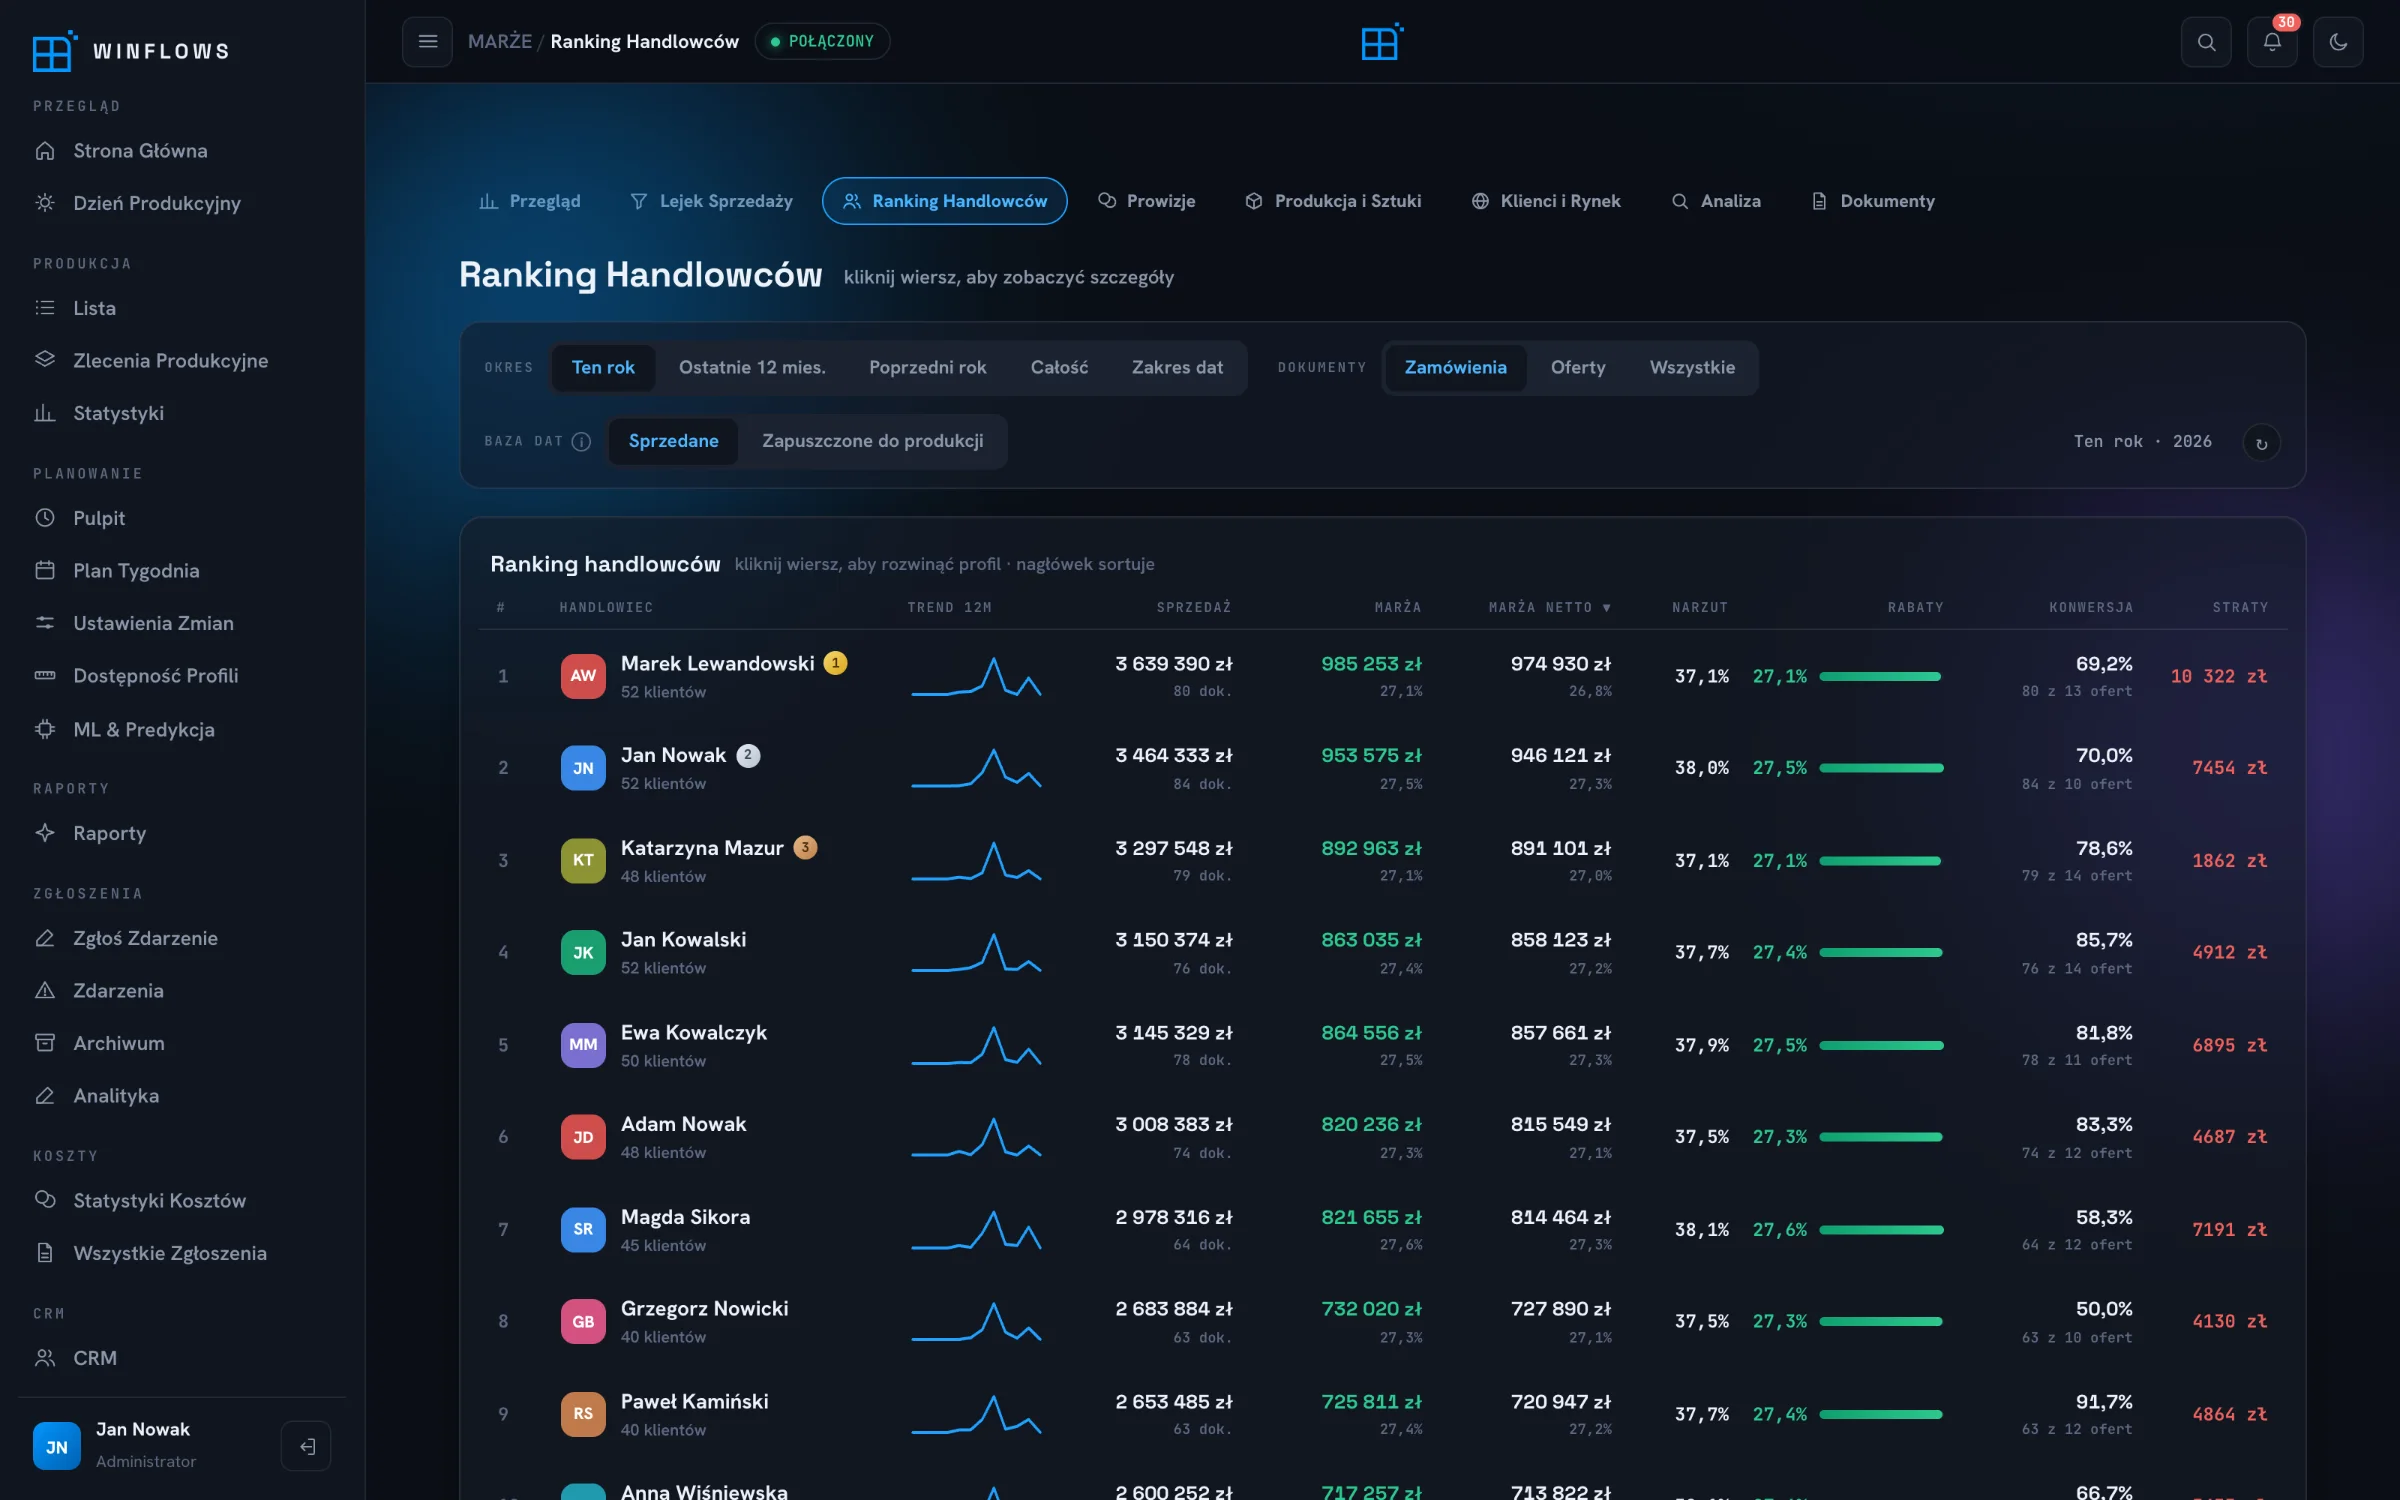Screen dimensions: 2400x1500
Task: Set date base to Zapuszczone do produkcji
Action: pos(872,441)
